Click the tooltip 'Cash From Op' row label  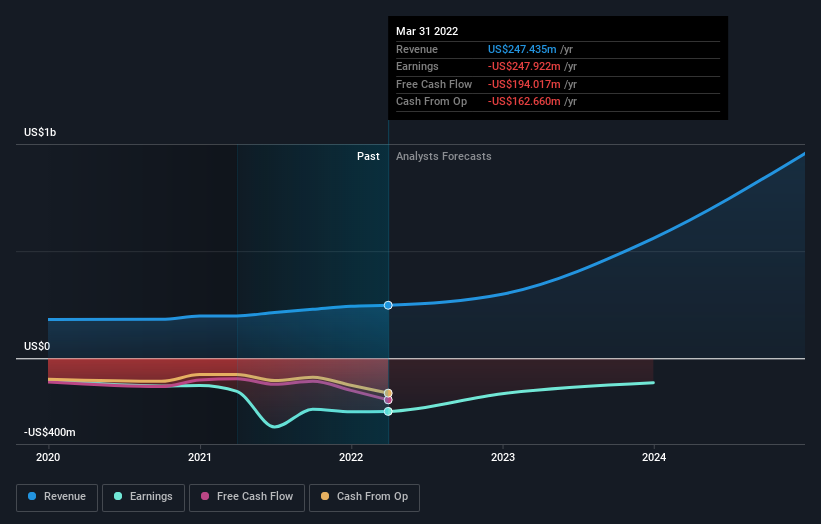[431, 102]
